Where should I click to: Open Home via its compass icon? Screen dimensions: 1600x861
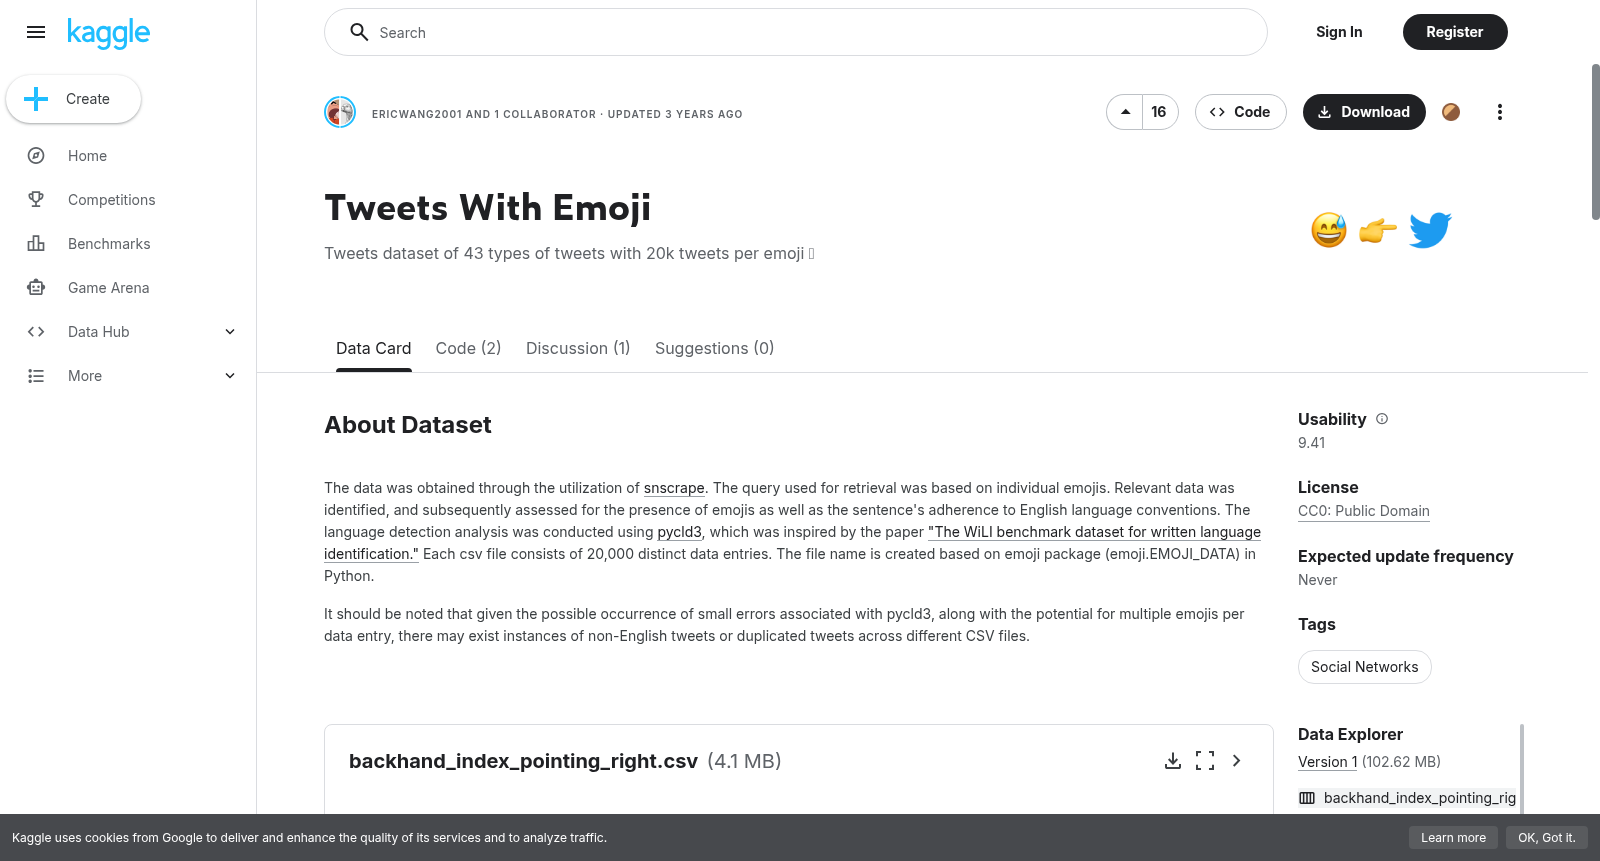point(36,156)
